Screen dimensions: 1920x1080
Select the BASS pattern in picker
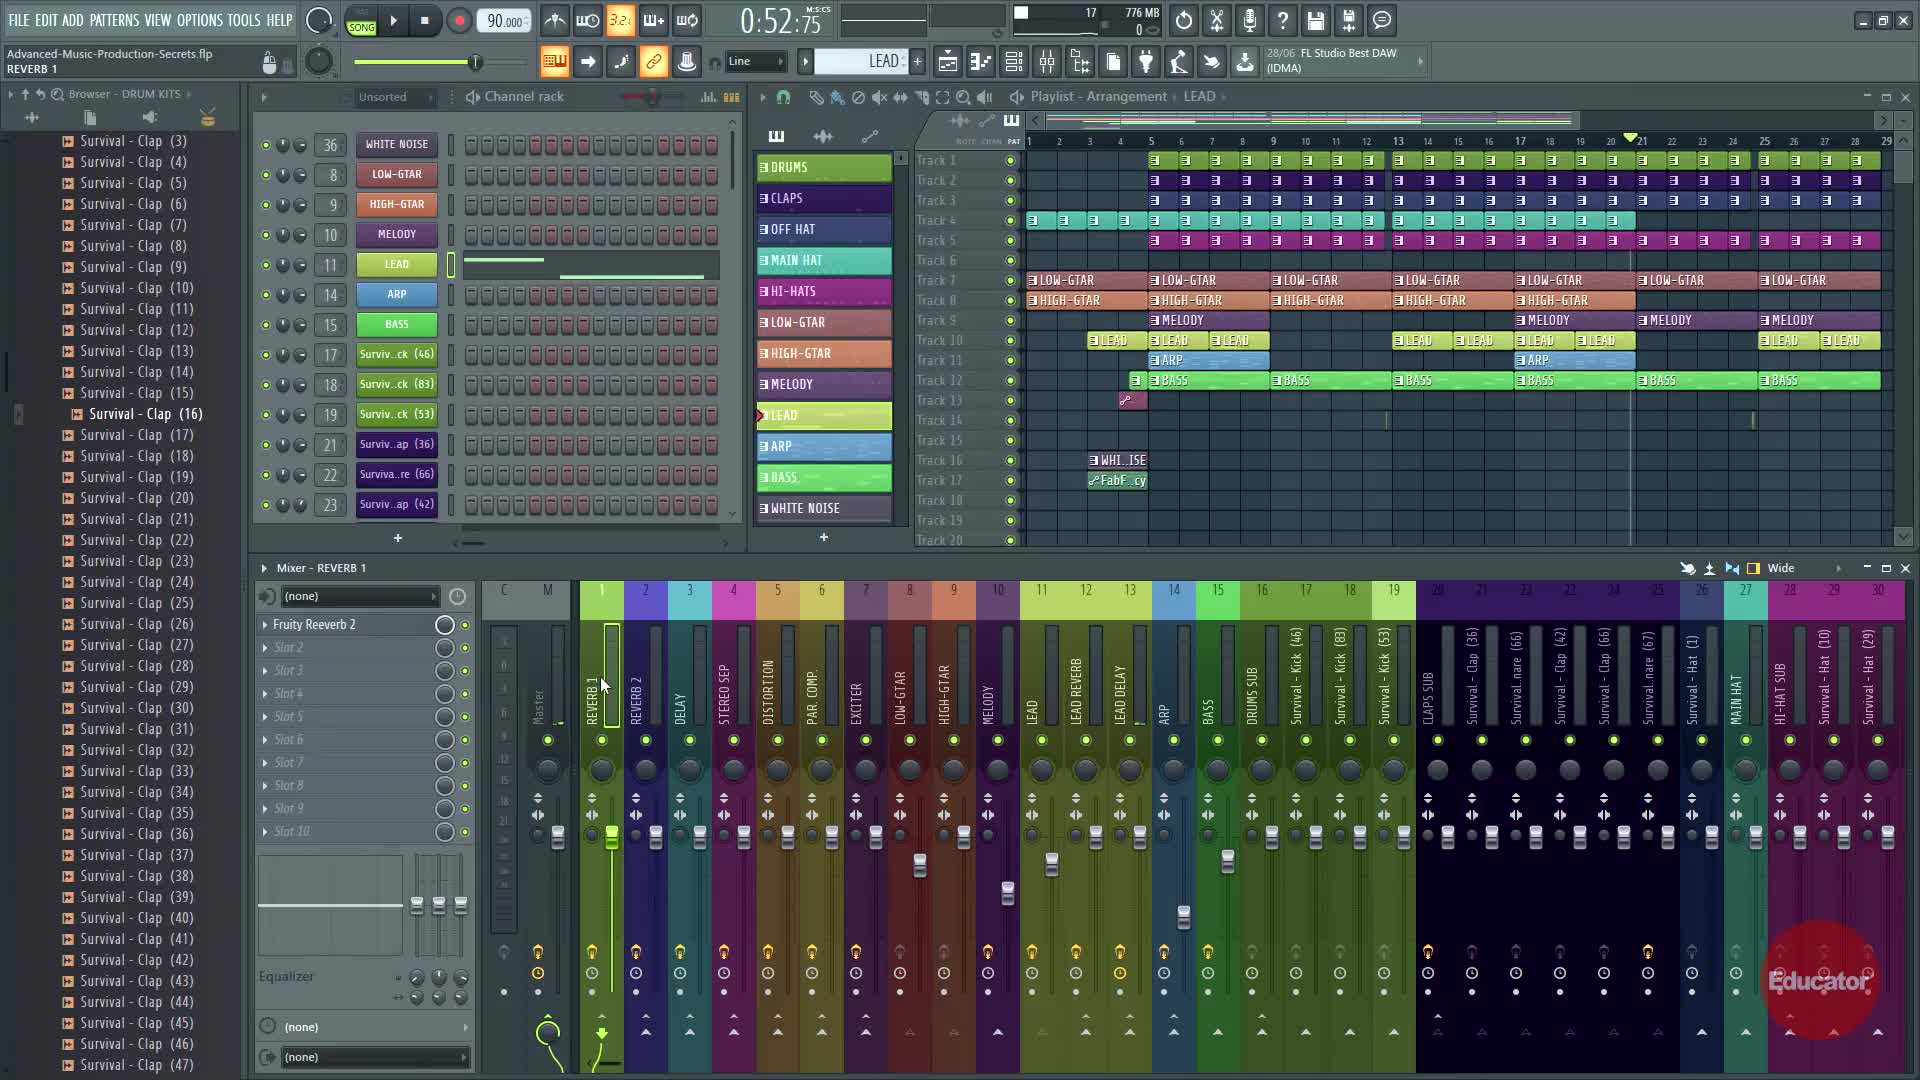click(x=824, y=477)
